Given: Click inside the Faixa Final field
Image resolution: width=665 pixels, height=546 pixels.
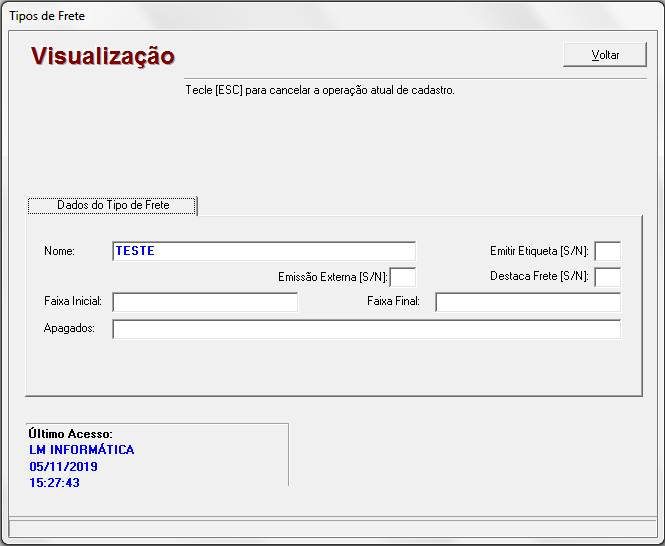Looking at the screenshot, I should click(527, 302).
